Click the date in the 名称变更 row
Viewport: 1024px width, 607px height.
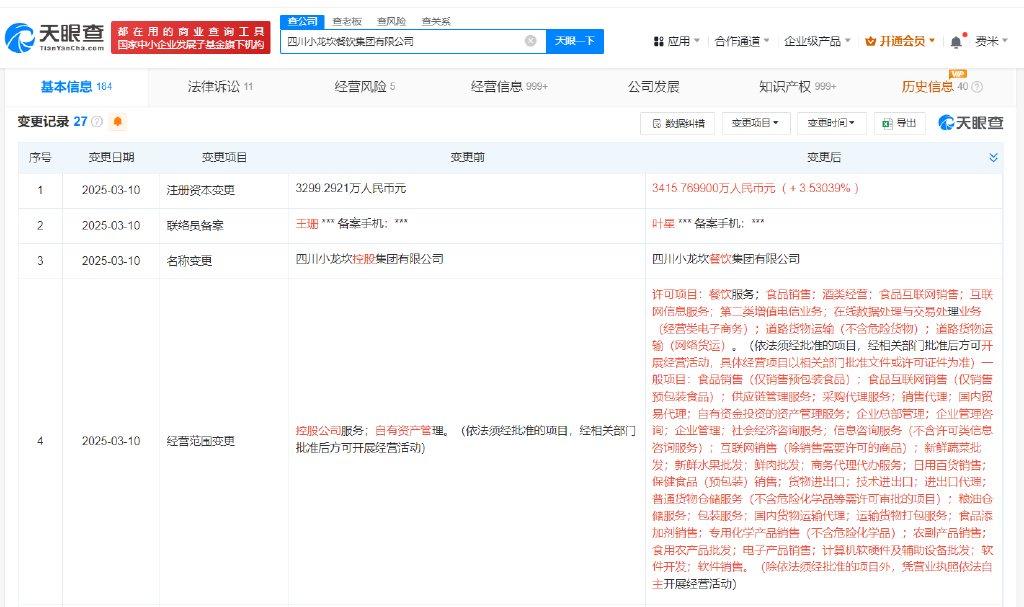click(111, 261)
